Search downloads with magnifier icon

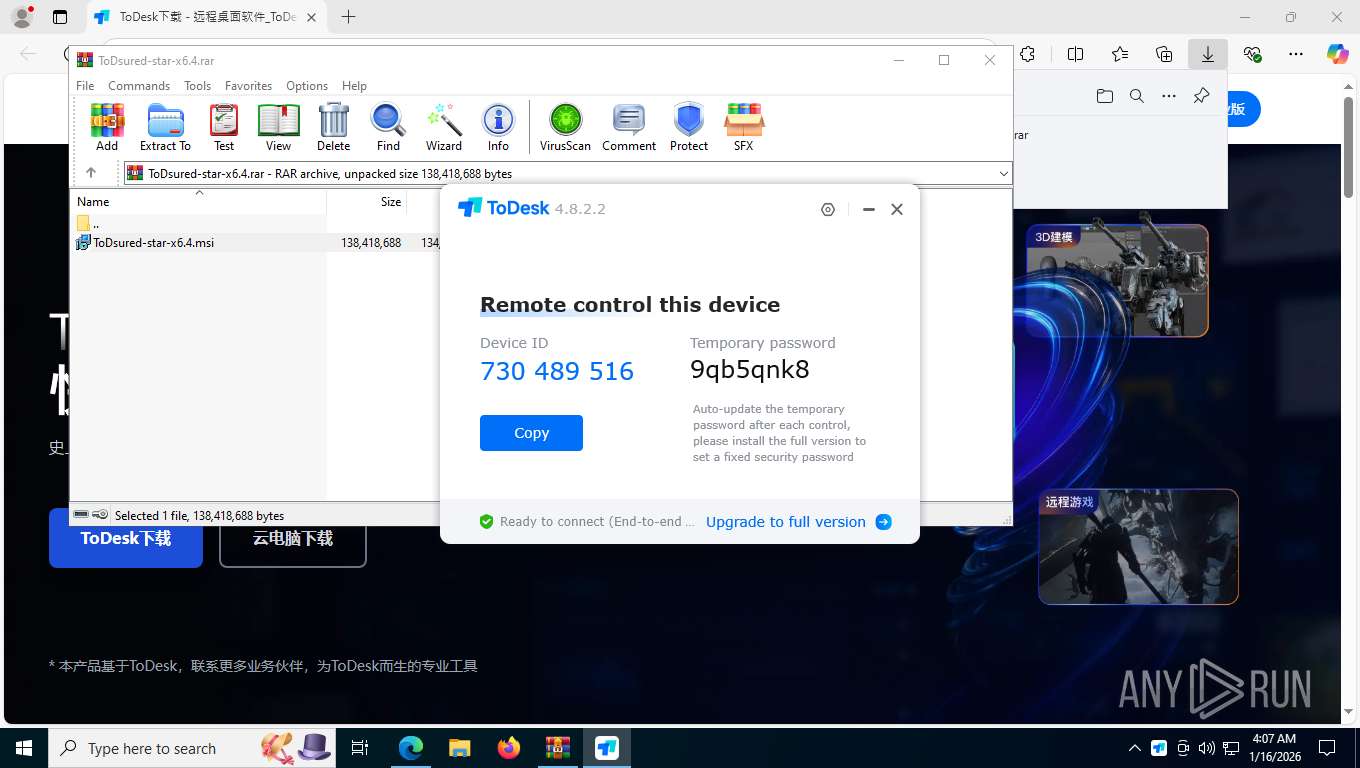click(1137, 96)
